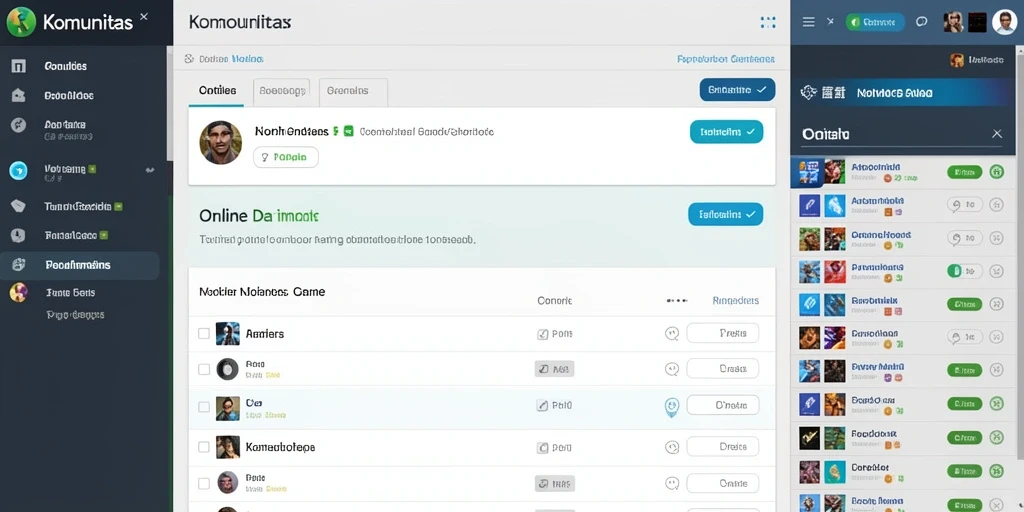Viewport: 1024px width, 512px height.
Task: Open the three-dots menu in table header
Action: pos(677,301)
